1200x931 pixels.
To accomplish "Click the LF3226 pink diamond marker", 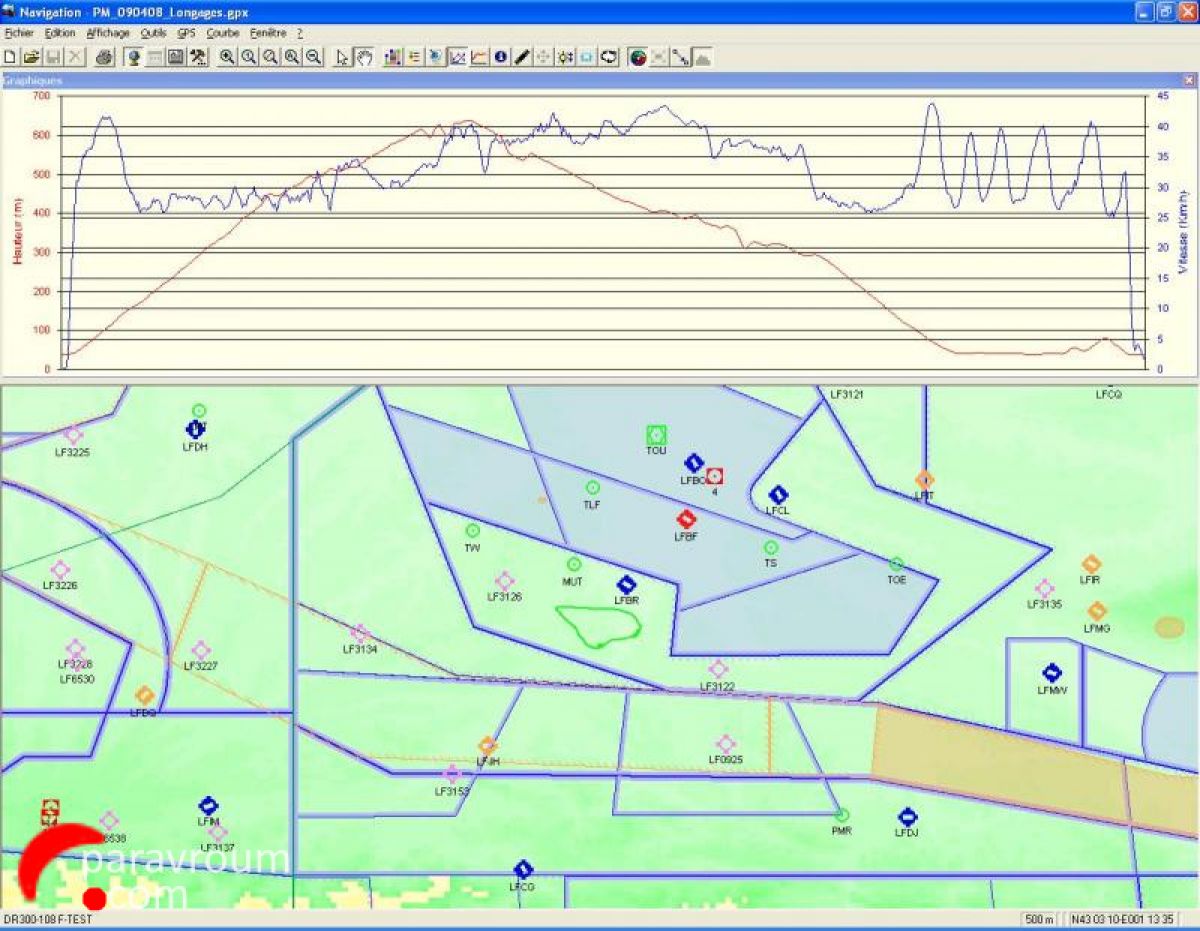I will (x=60, y=570).
